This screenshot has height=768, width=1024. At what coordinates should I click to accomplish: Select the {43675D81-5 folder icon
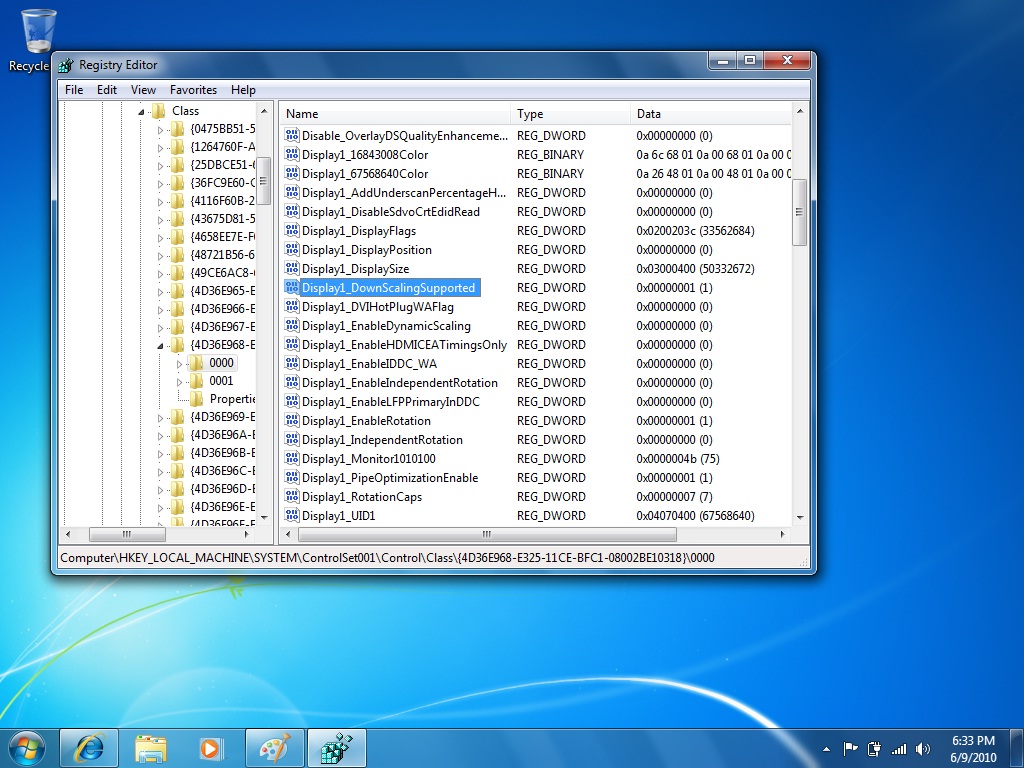tap(177, 219)
